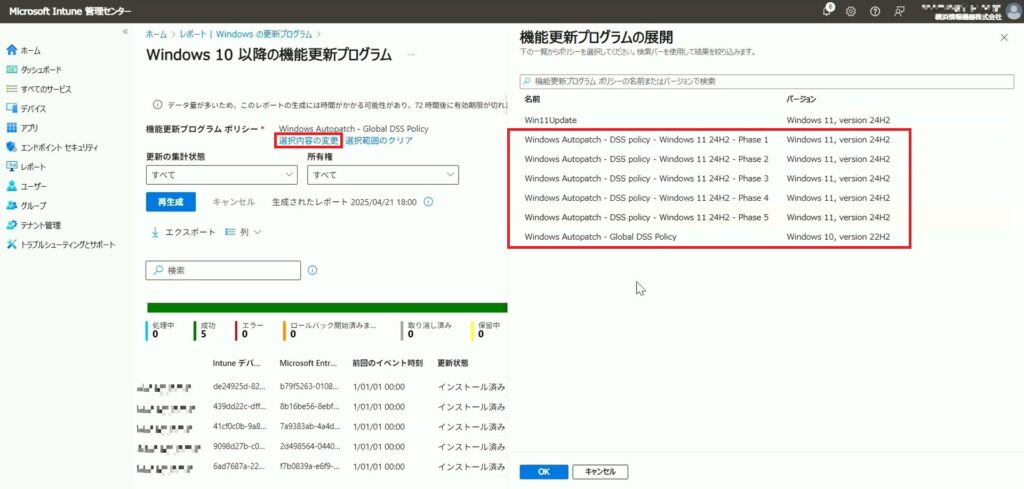Click the green status progress bar

[x=327, y=308]
